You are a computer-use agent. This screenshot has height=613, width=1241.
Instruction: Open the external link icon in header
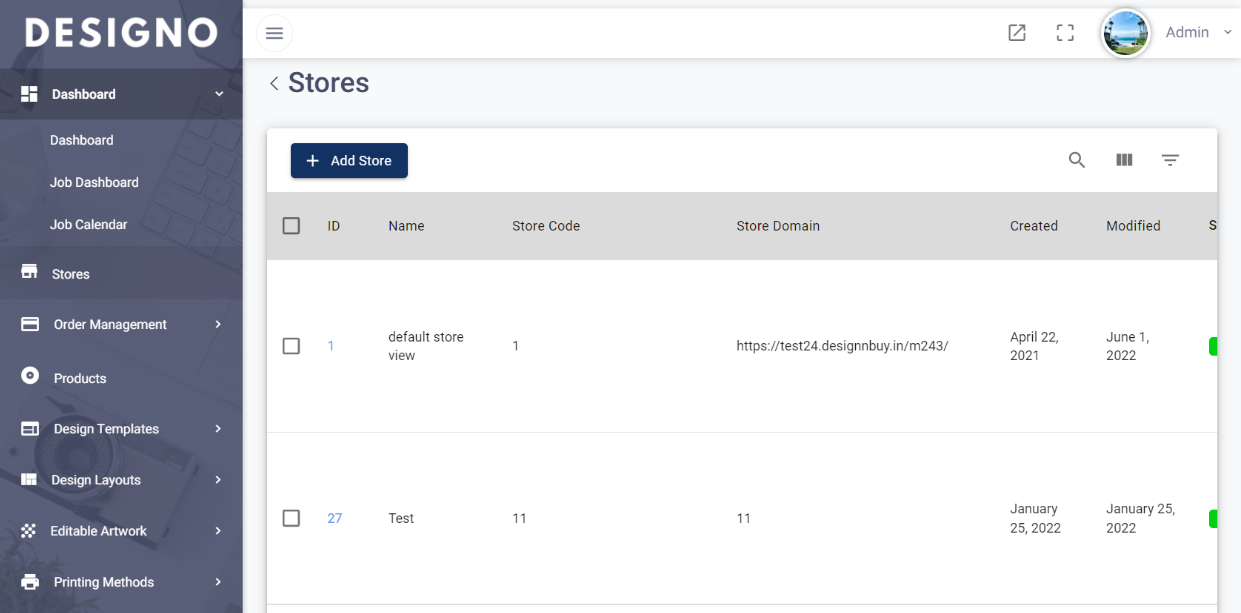[1016, 33]
